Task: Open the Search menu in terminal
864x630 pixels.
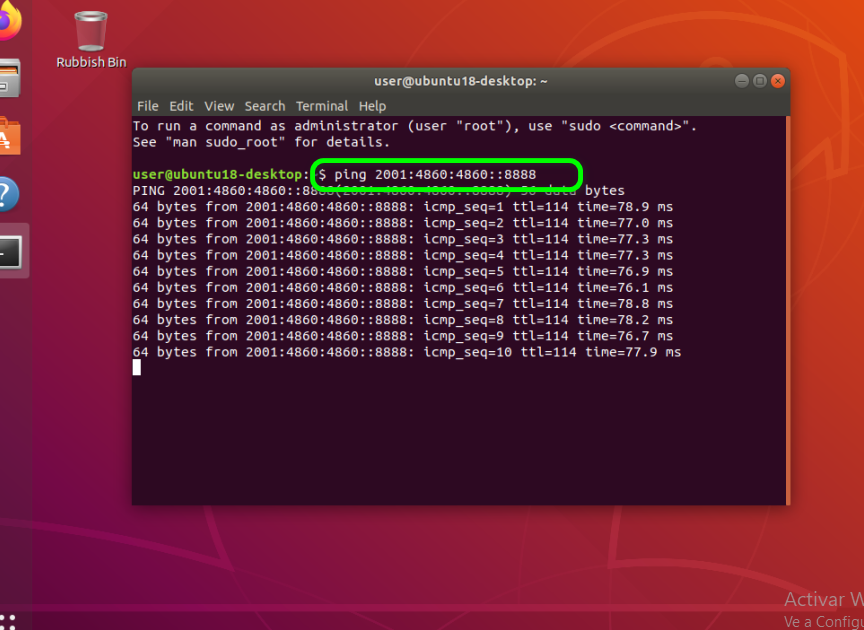Action: click(265, 106)
